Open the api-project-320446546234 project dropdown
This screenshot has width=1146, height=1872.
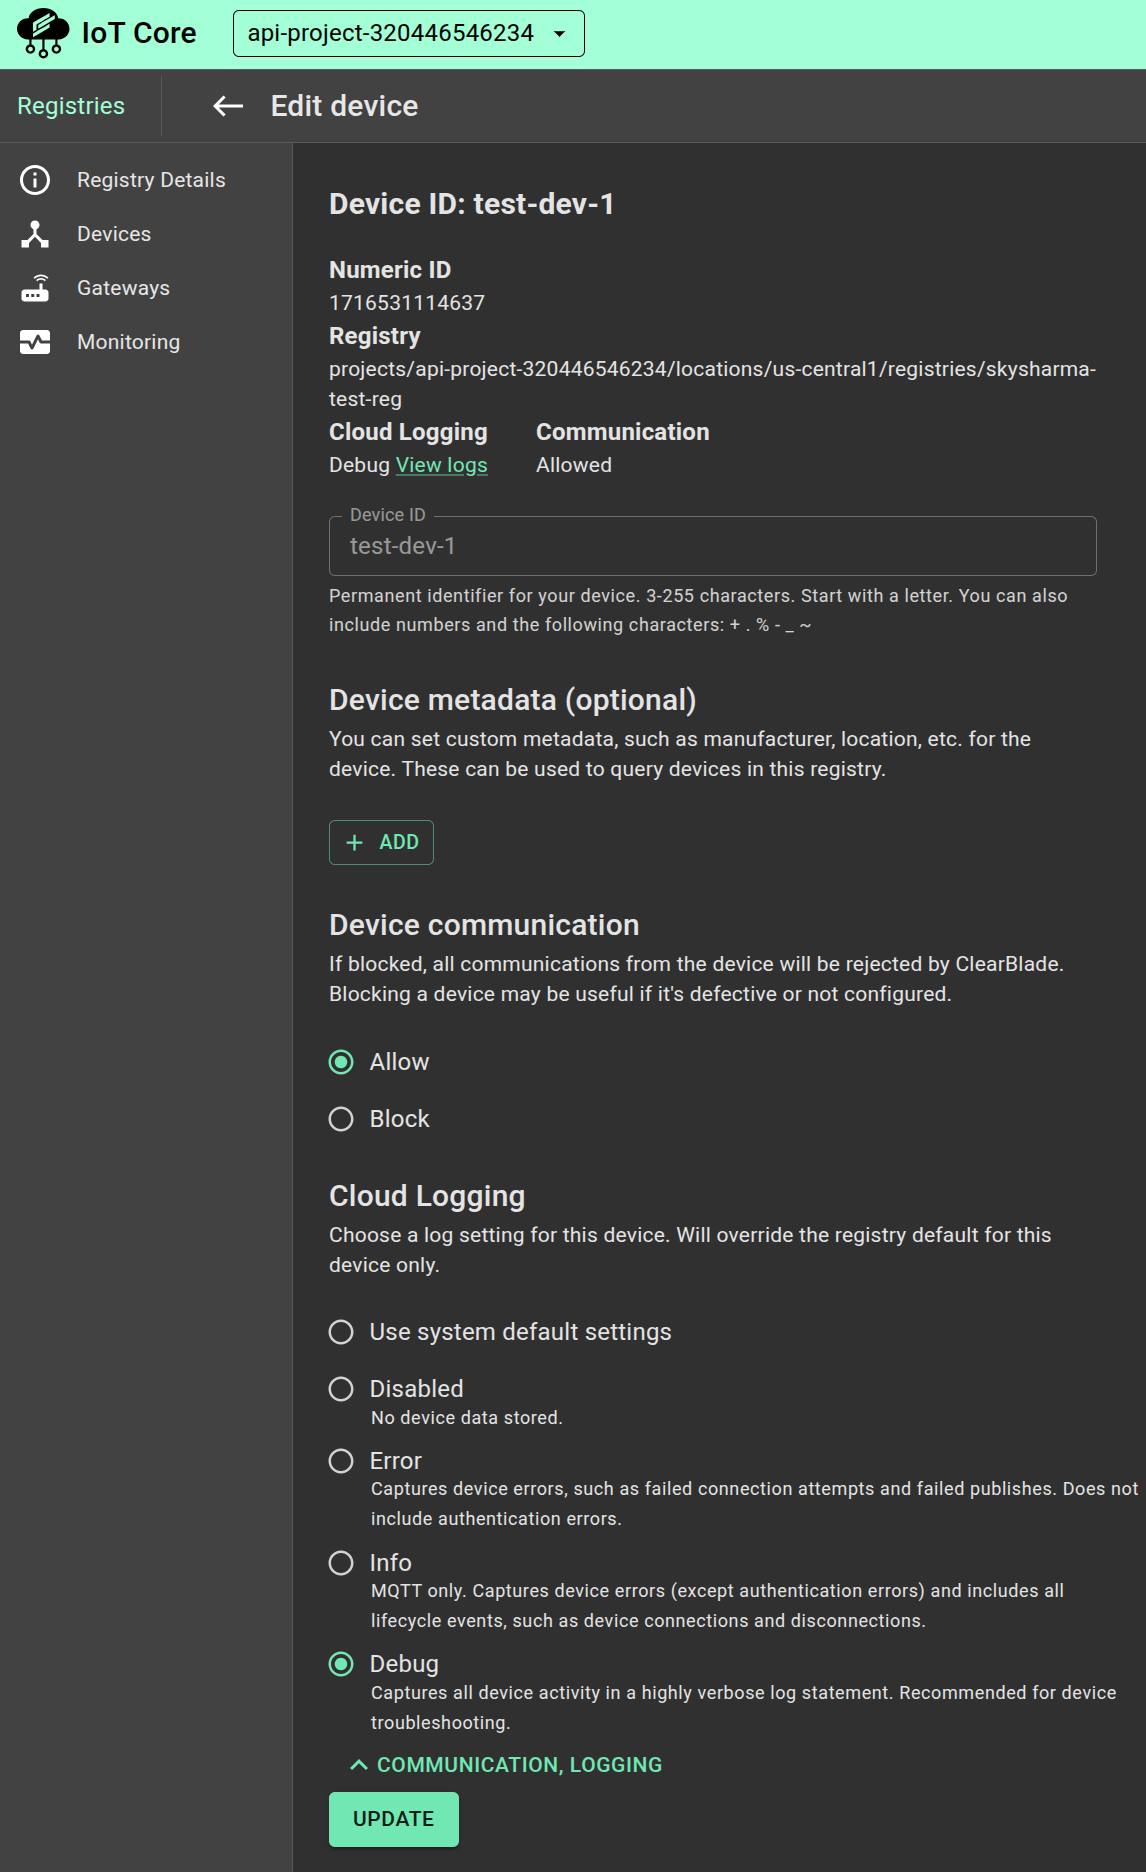pyautogui.click(x=408, y=34)
